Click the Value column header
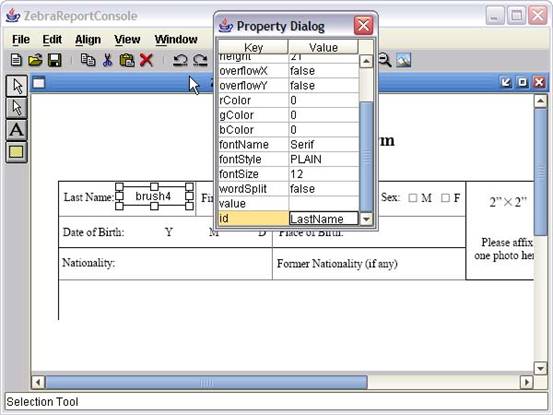 [323, 47]
